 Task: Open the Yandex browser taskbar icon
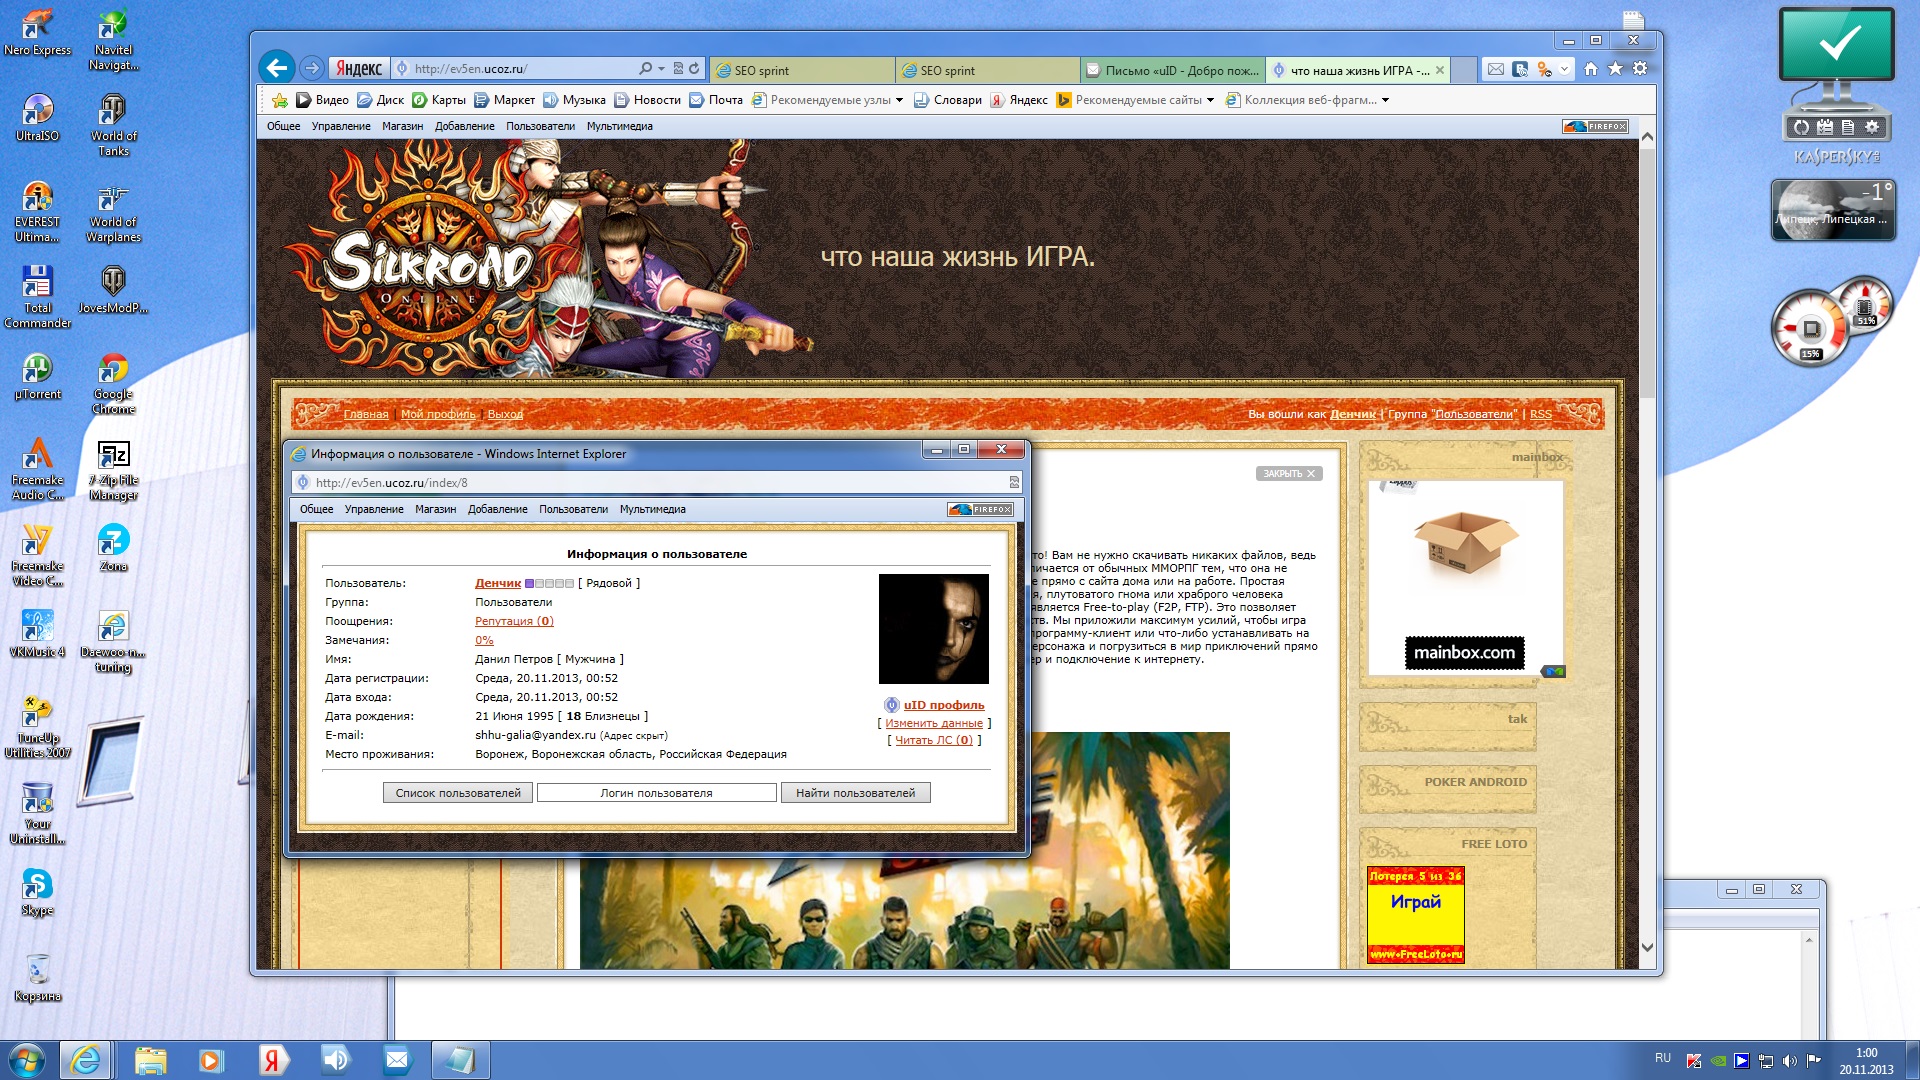point(272,1060)
